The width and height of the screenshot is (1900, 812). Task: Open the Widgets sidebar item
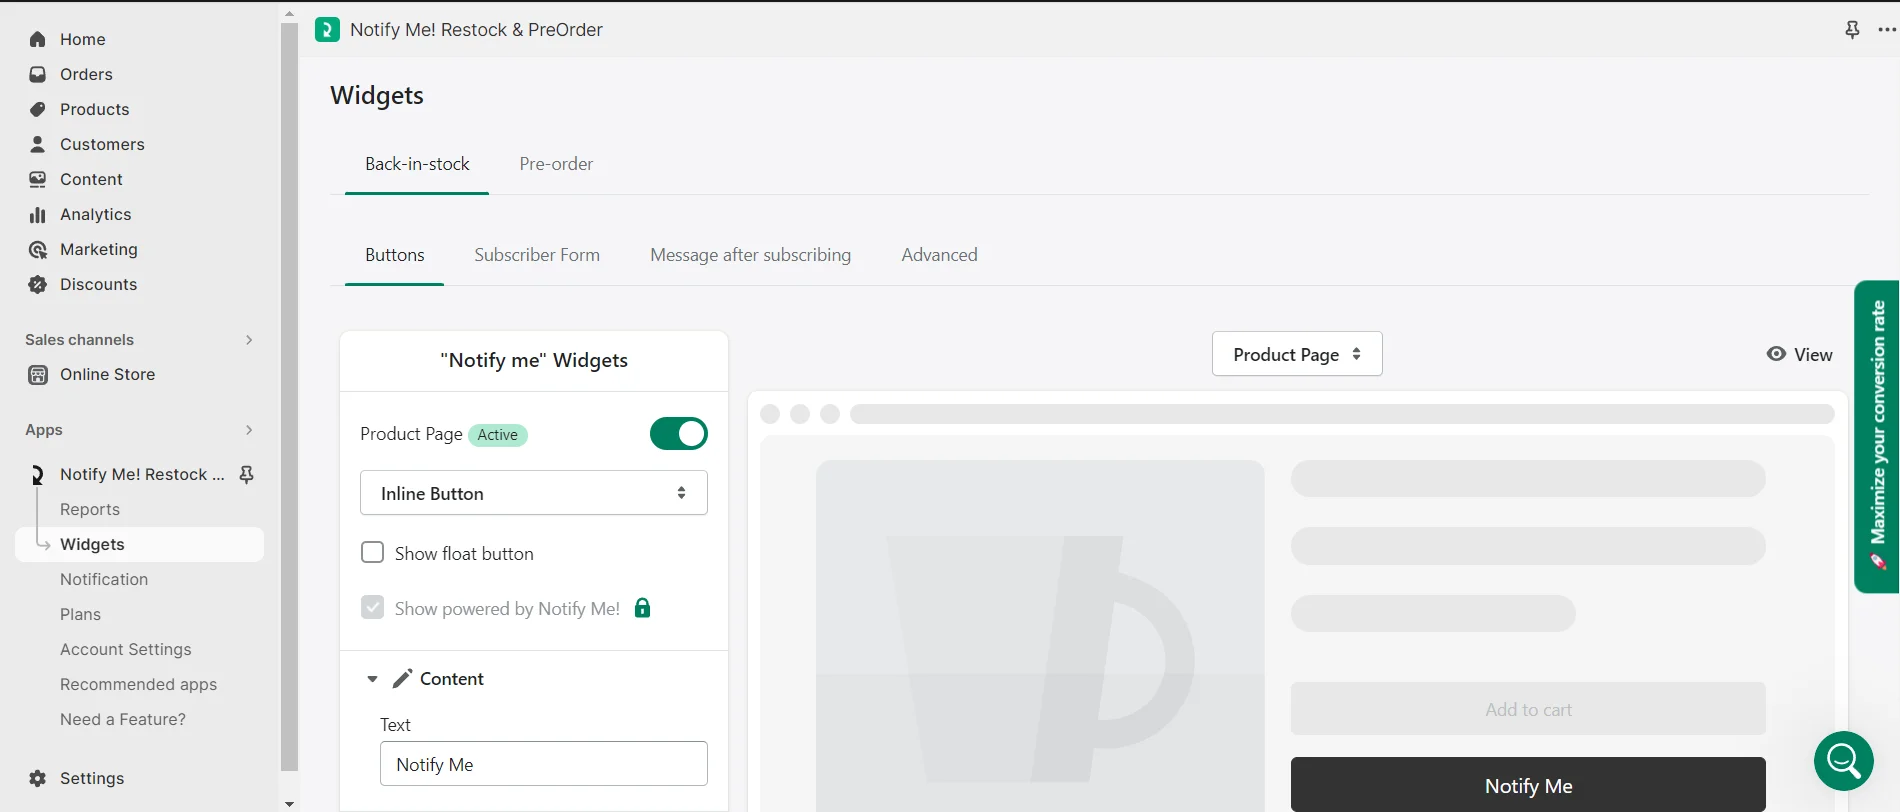pos(140,544)
